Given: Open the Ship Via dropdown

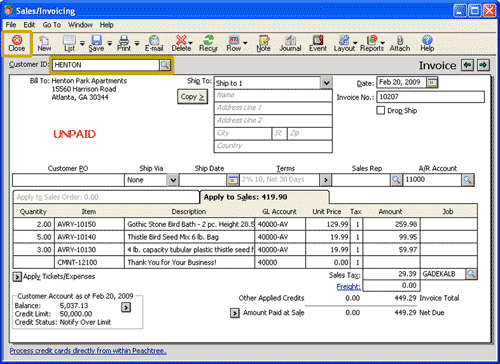Looking at the screenshot, I should tap(173, 180).
